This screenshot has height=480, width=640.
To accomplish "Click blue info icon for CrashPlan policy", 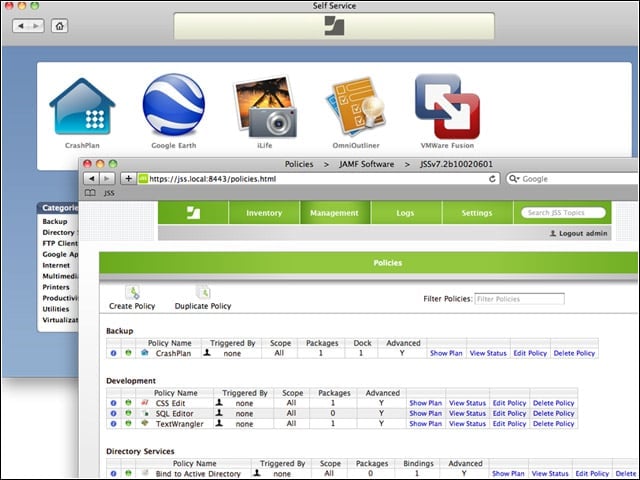I will 113,353.
